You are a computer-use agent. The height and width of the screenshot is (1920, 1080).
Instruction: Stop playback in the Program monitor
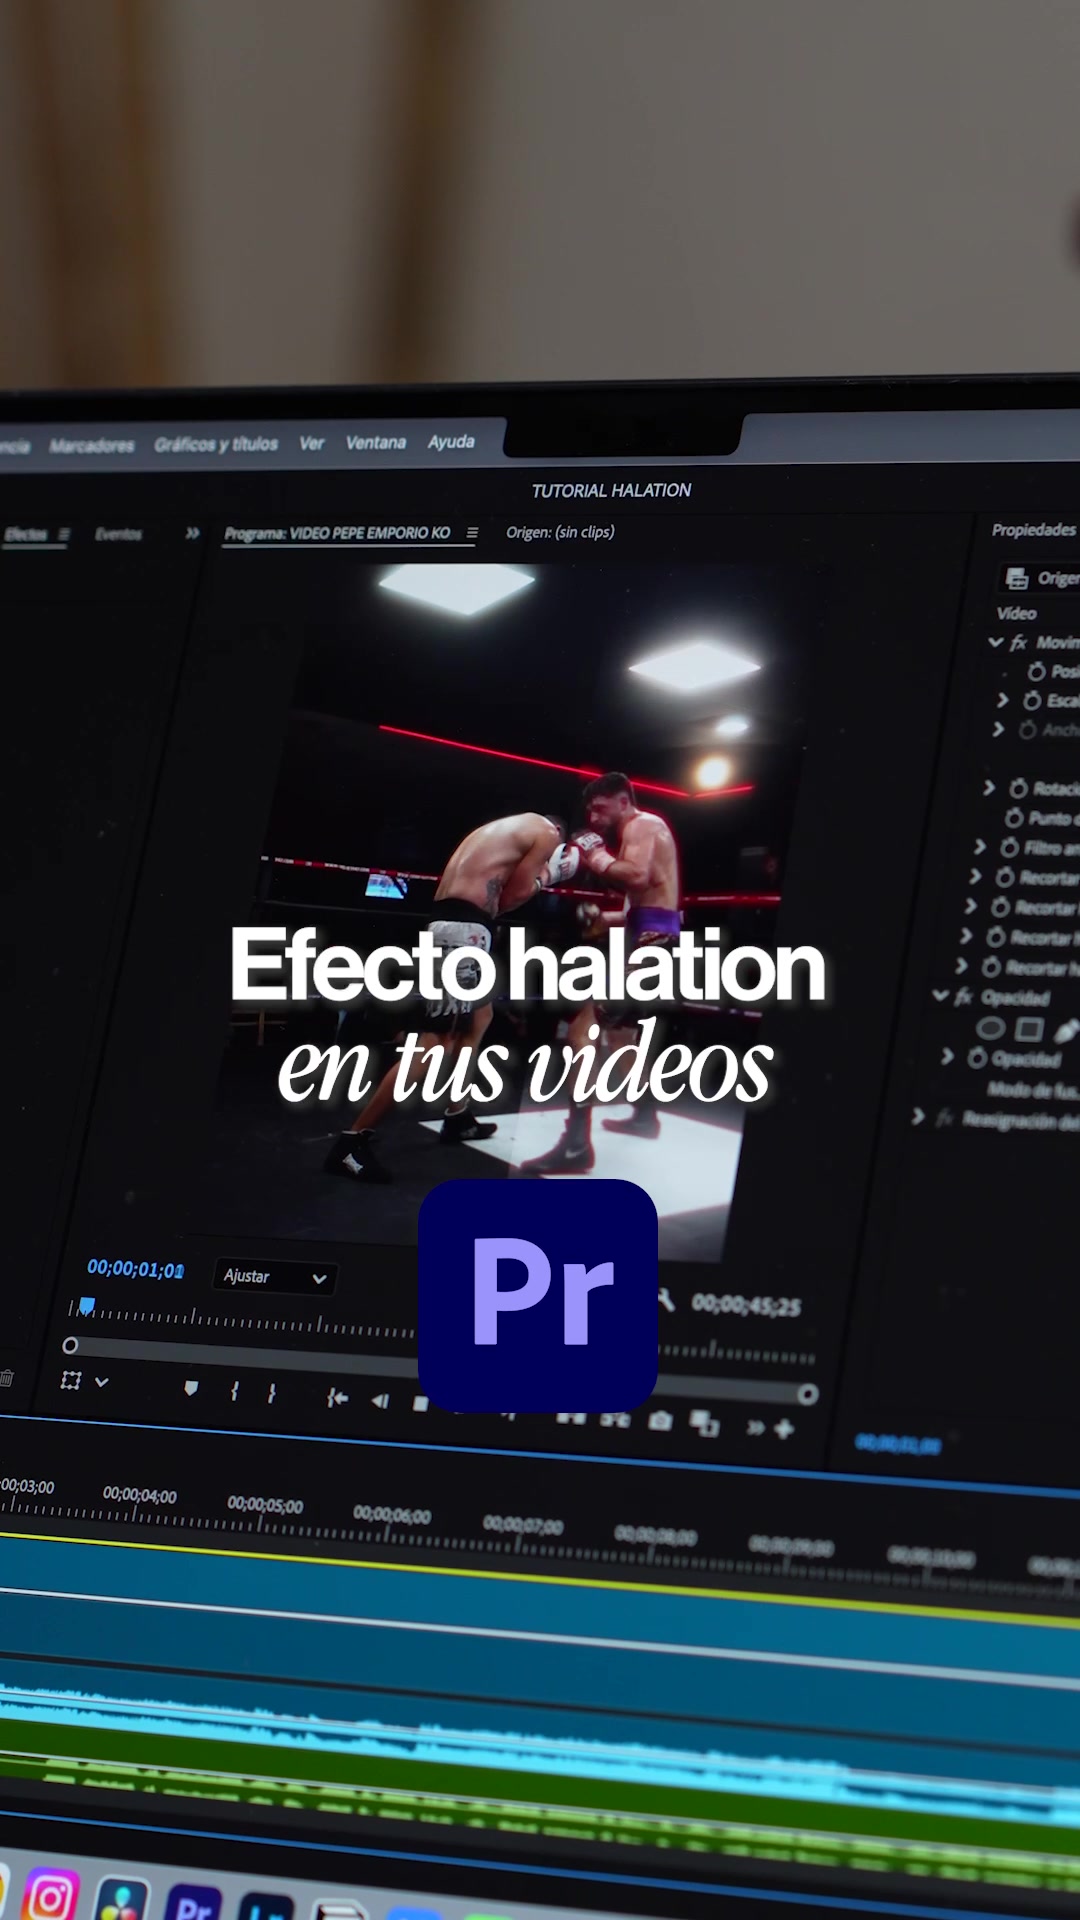420,1404
